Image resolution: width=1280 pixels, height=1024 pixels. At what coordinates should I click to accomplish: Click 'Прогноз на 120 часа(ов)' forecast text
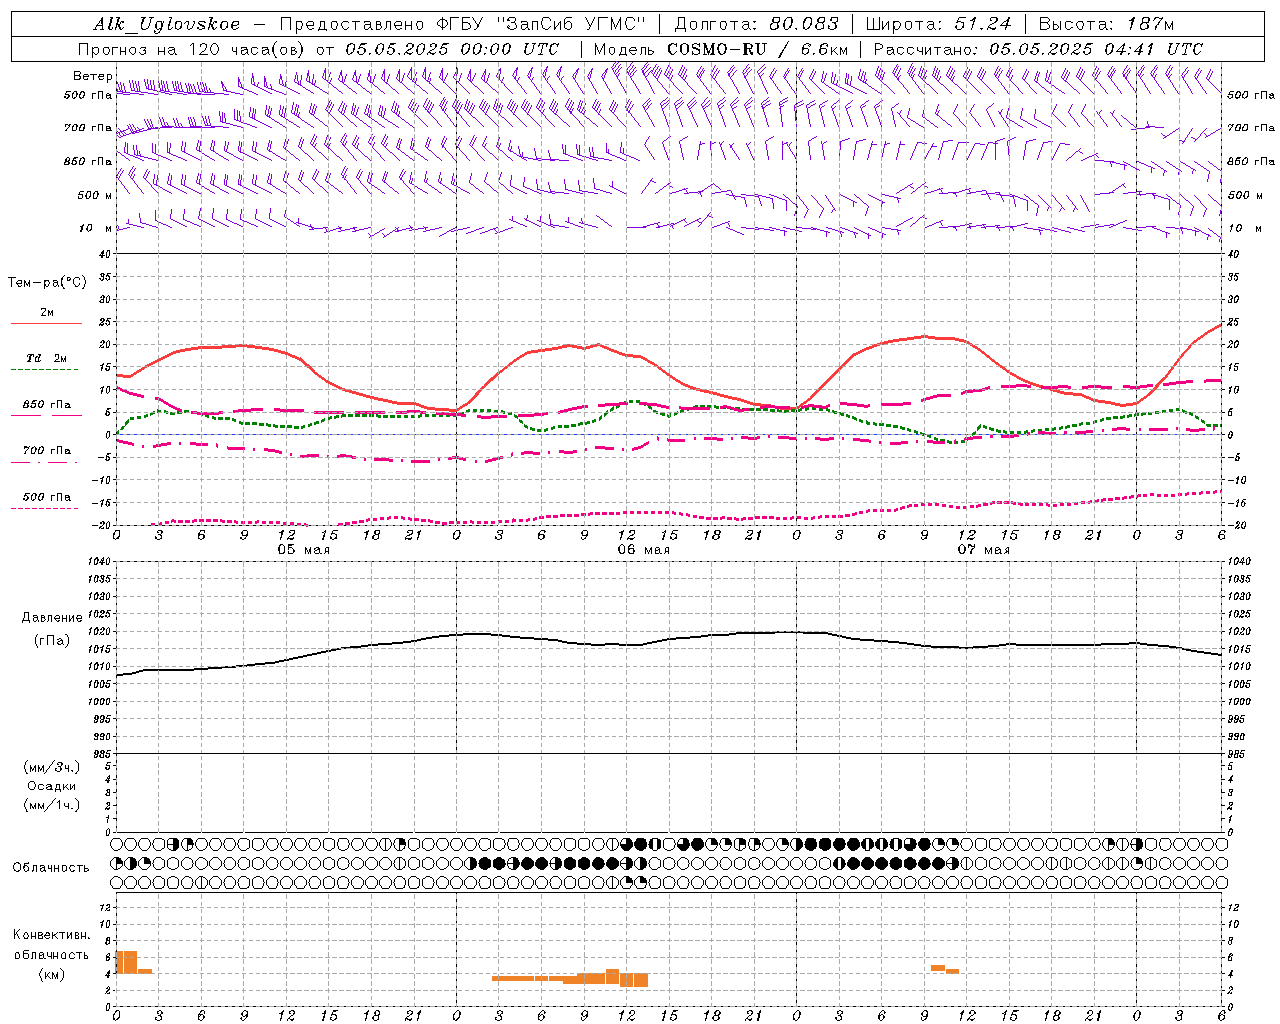(193, 49)
